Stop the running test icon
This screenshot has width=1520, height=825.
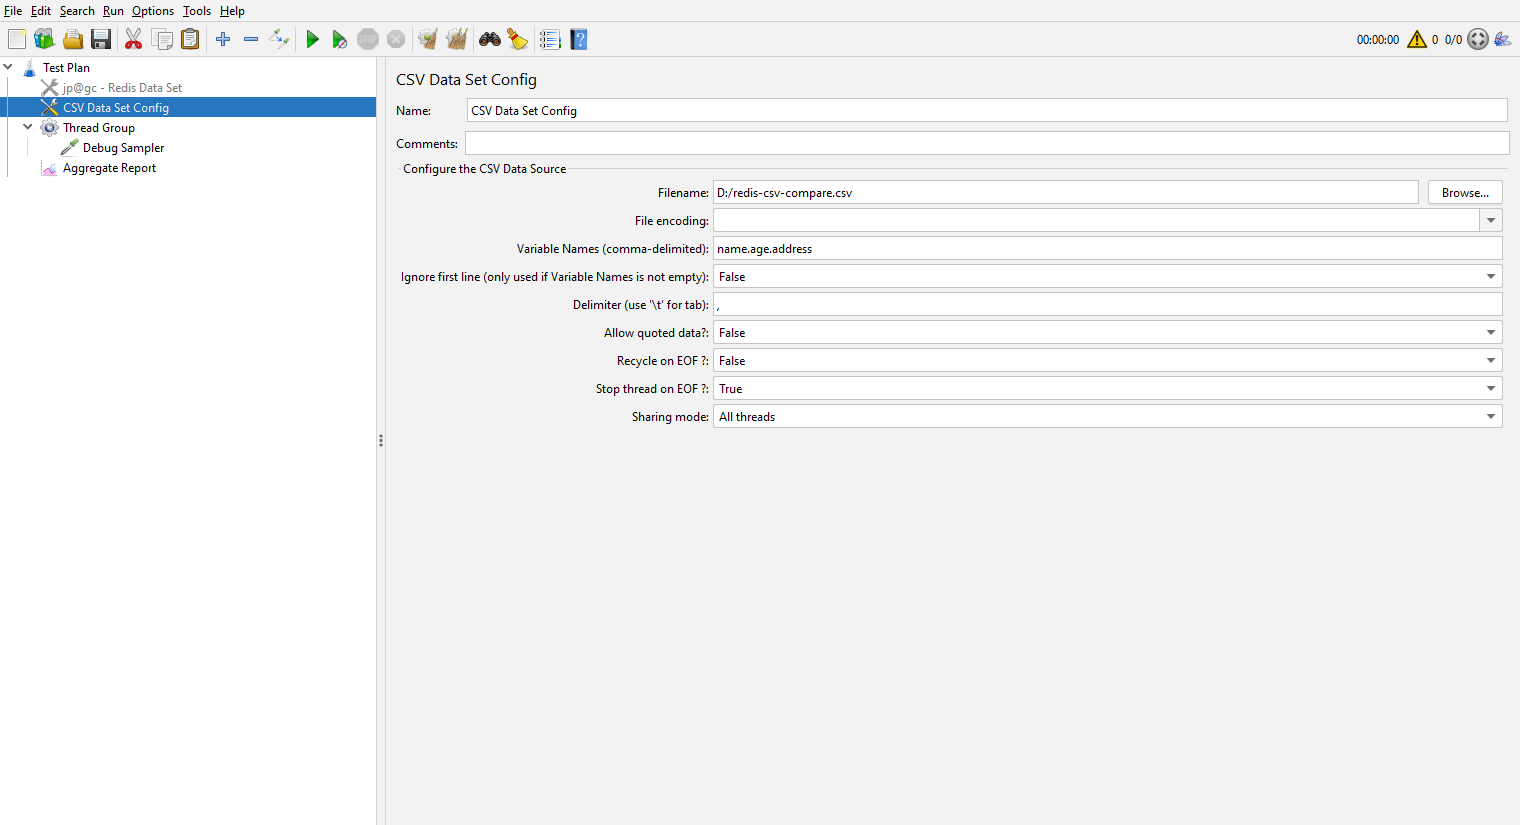[368, 39]
